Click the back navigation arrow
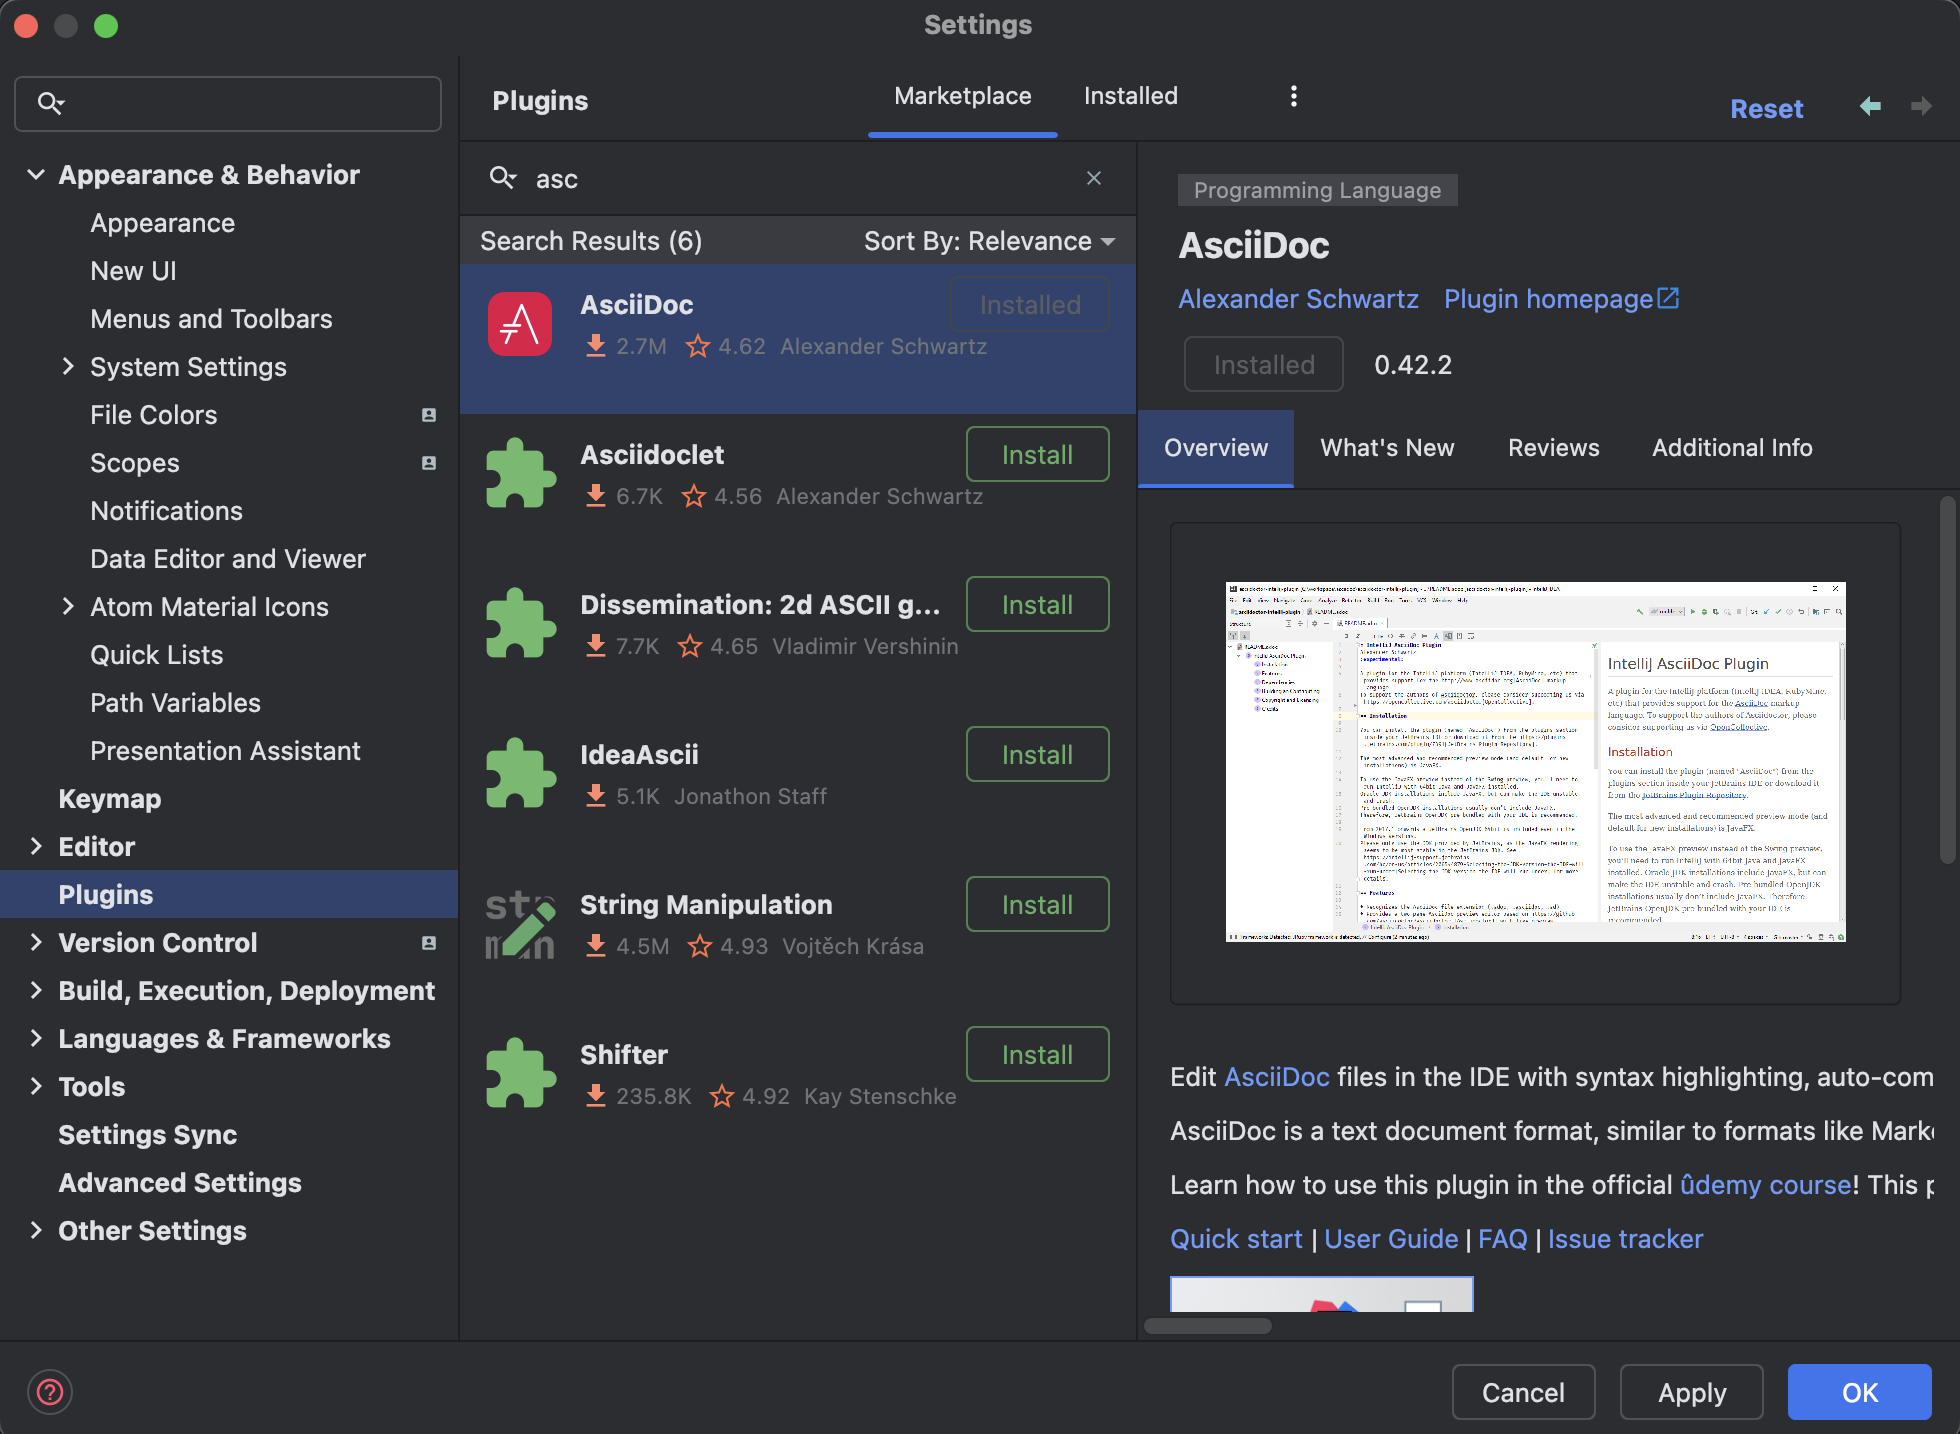Viewport: 1960px width, 1434px height. 1870,106
